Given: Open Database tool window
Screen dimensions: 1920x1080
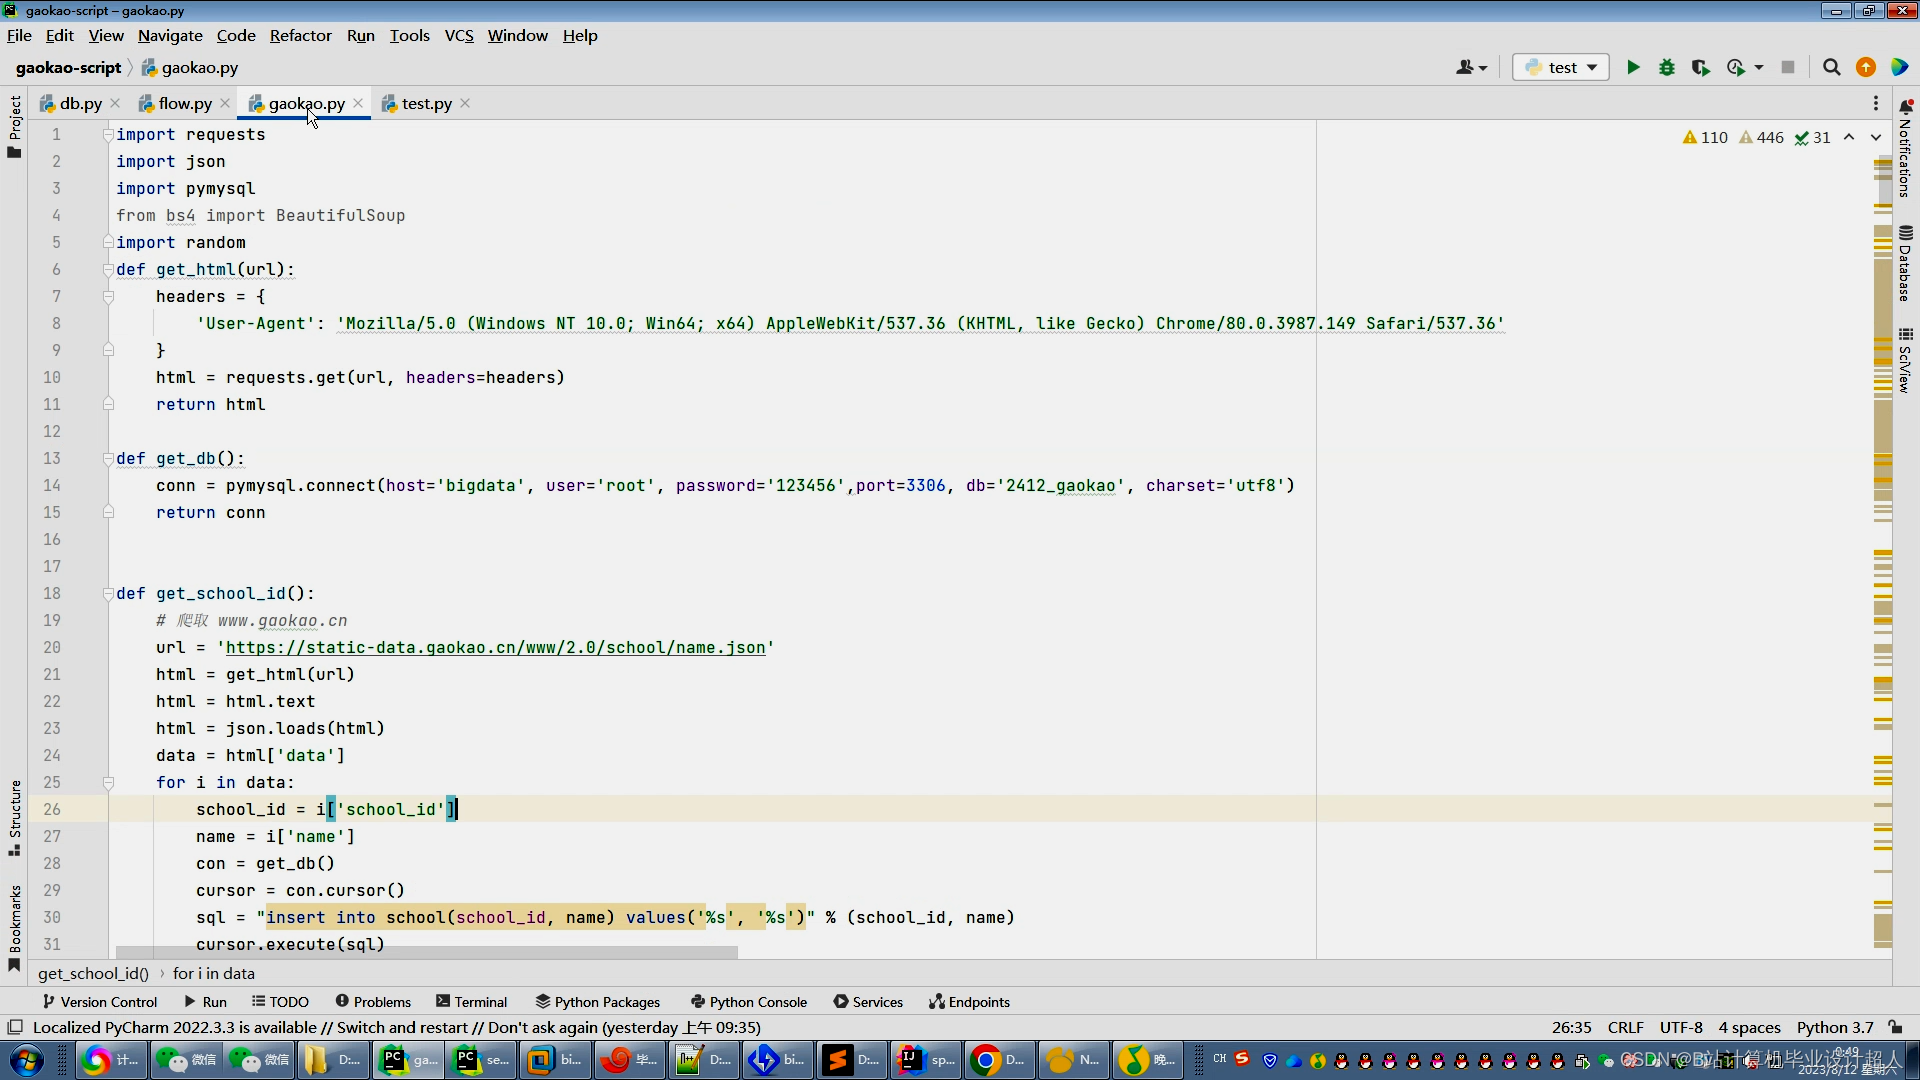Looking at the screenshot, I should (1905, 263).
